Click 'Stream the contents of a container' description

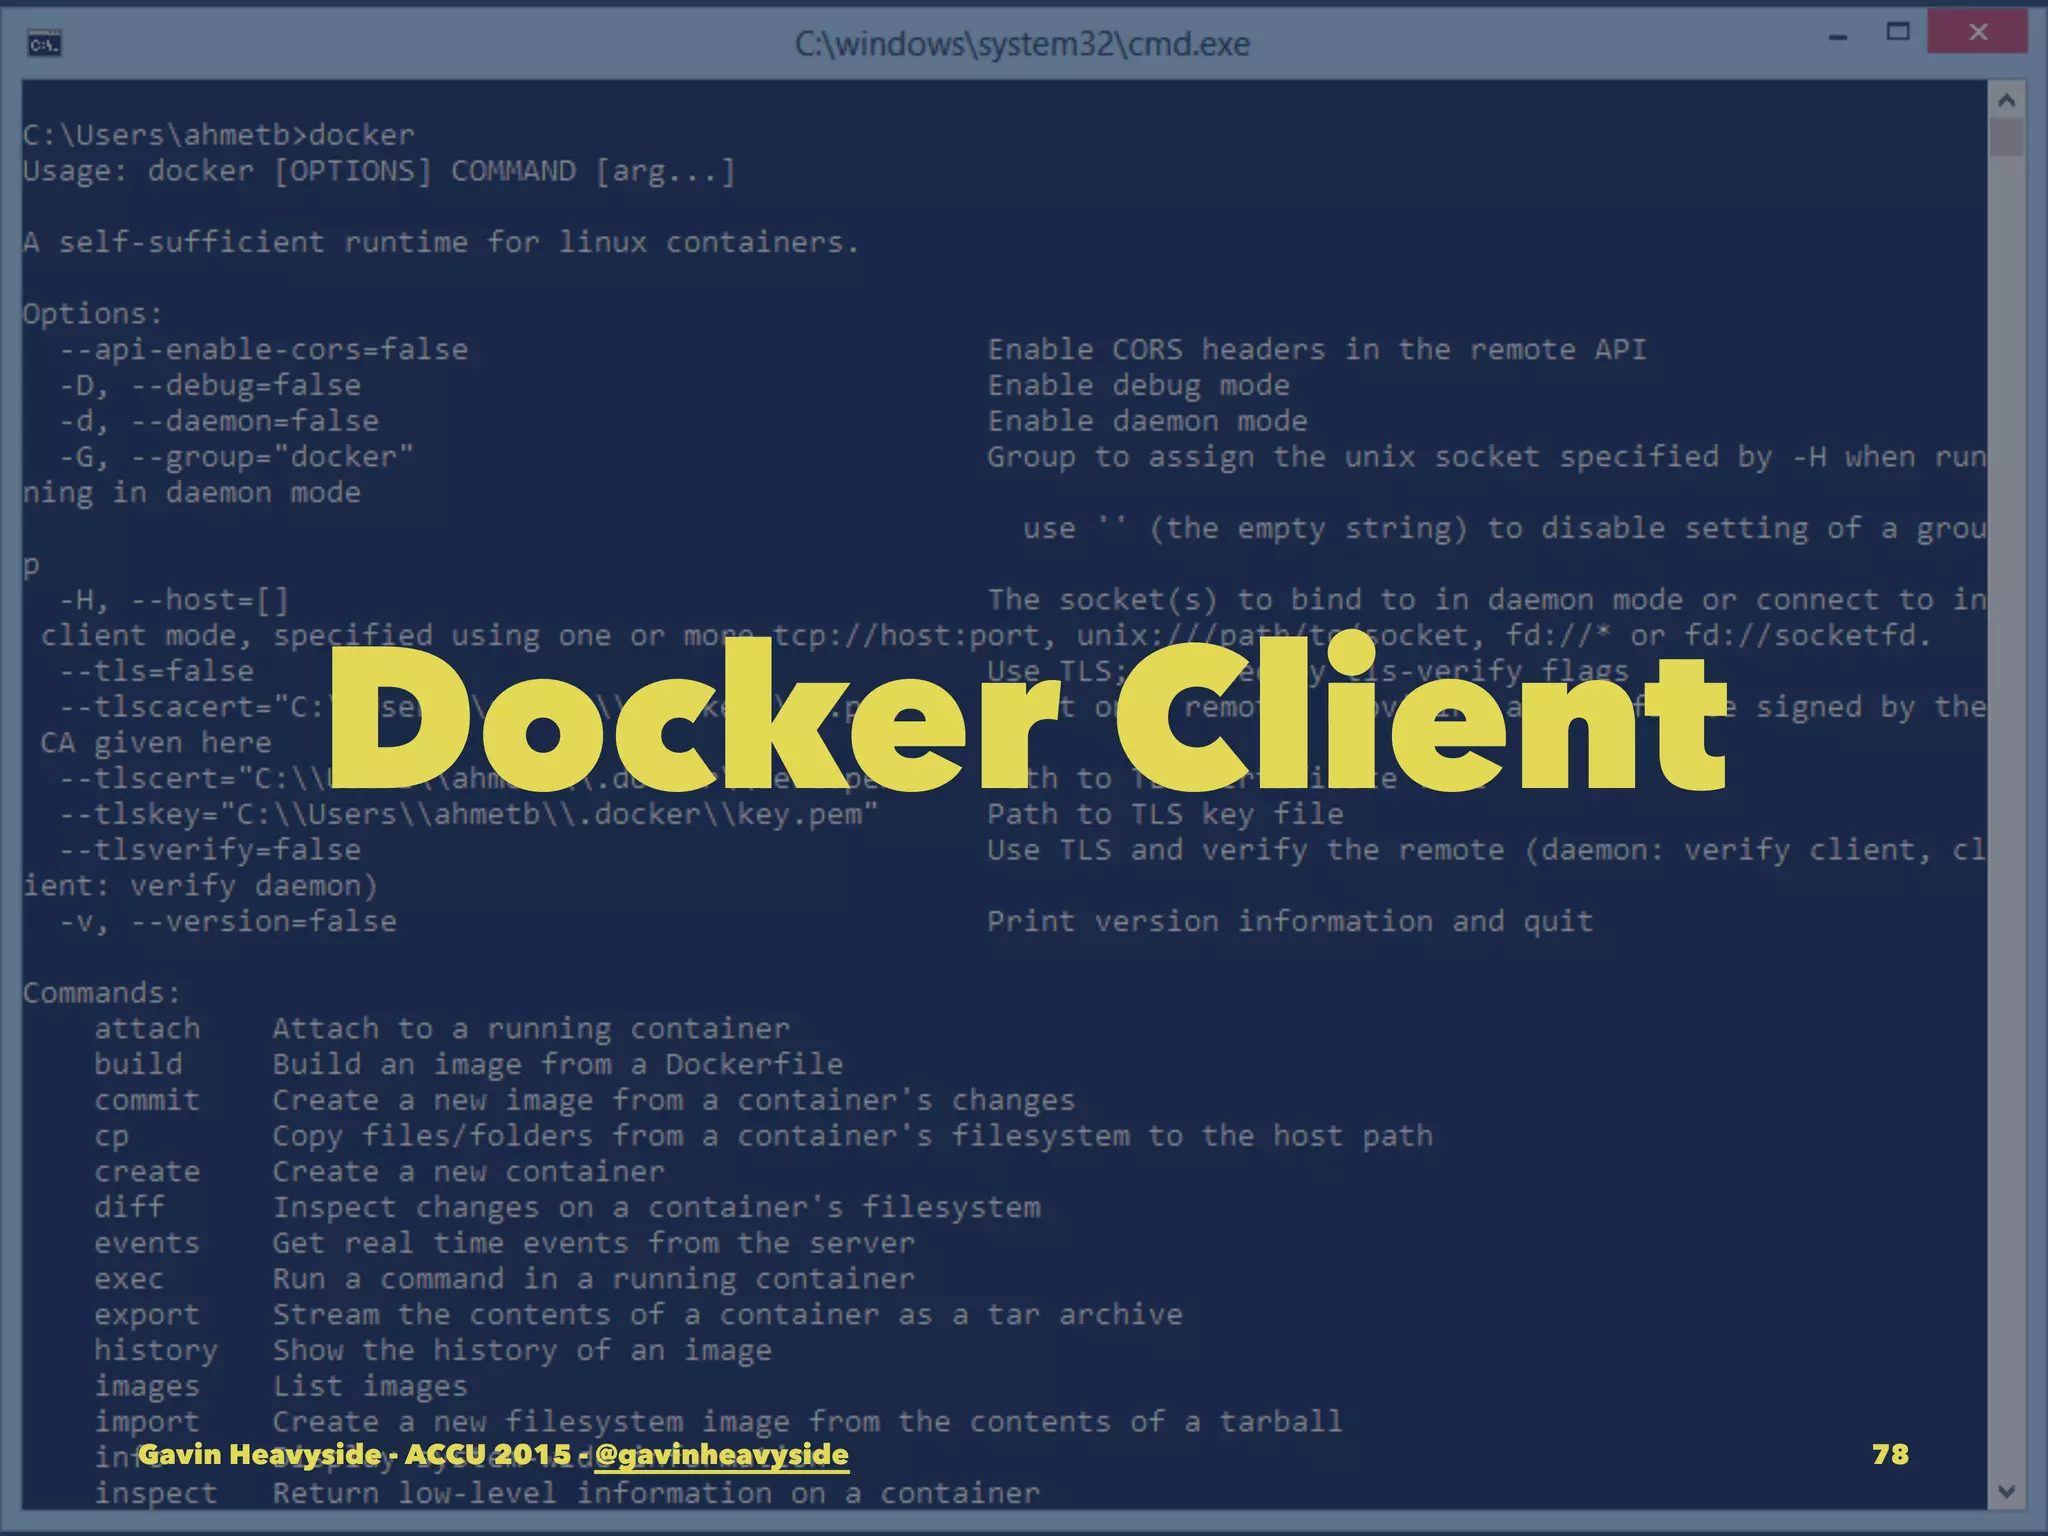(x=728, y=1315)
